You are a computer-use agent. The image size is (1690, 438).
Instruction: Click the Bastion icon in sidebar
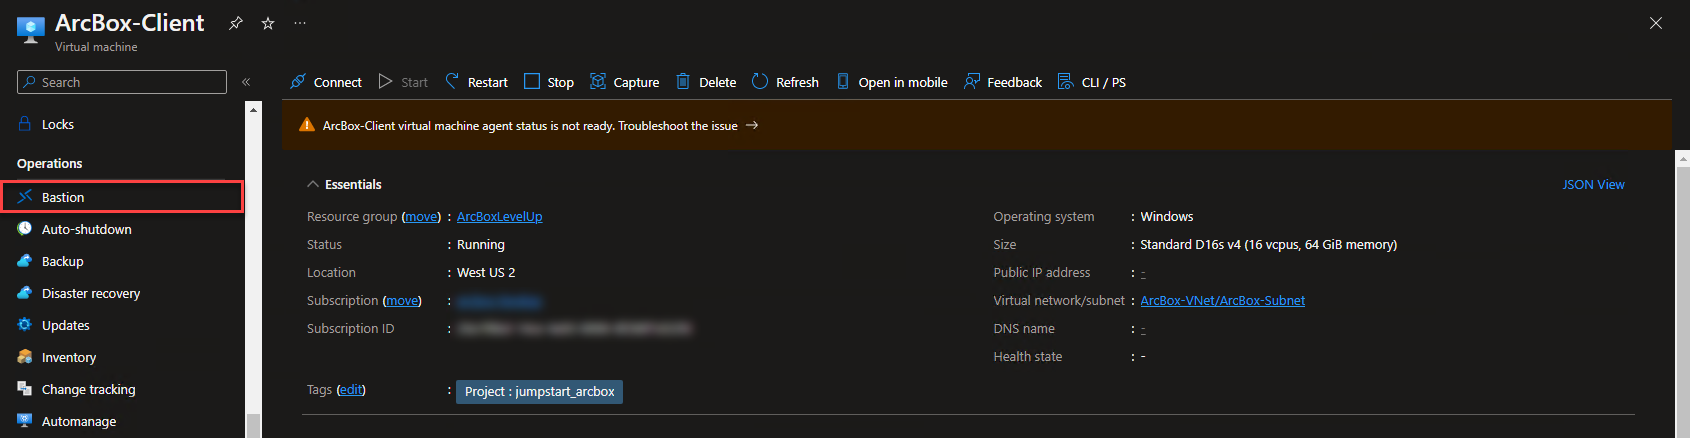coord(25,197)
